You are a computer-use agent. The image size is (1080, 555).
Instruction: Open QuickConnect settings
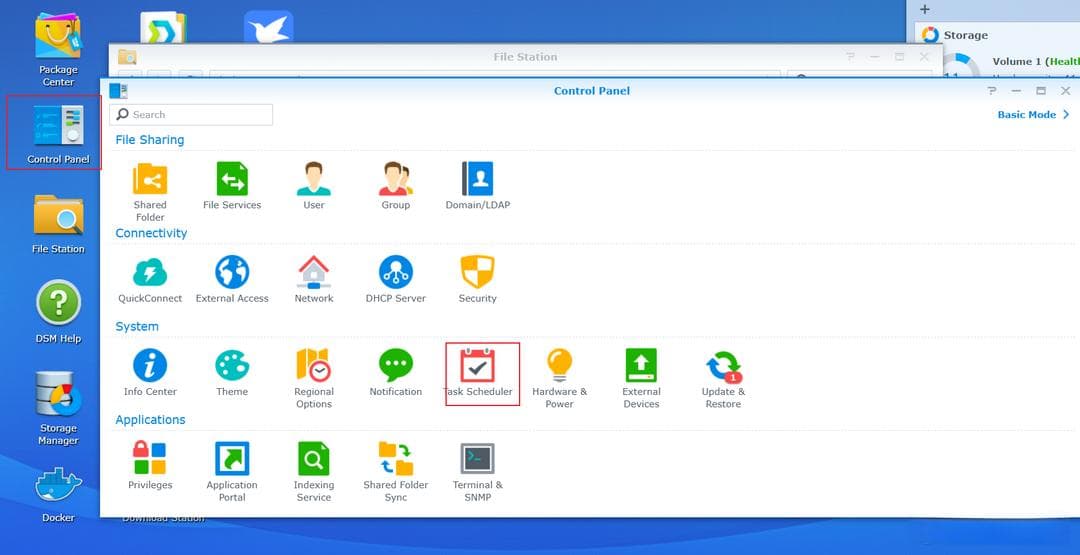[x=149, y=279]
